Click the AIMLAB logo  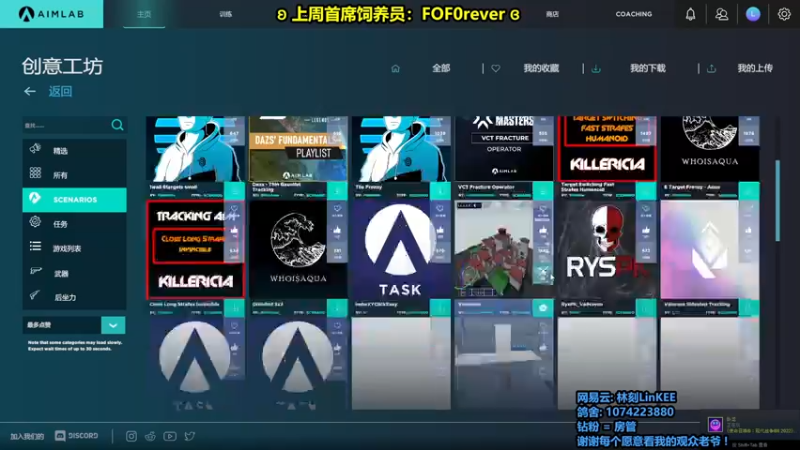click(x=52, y=14)
